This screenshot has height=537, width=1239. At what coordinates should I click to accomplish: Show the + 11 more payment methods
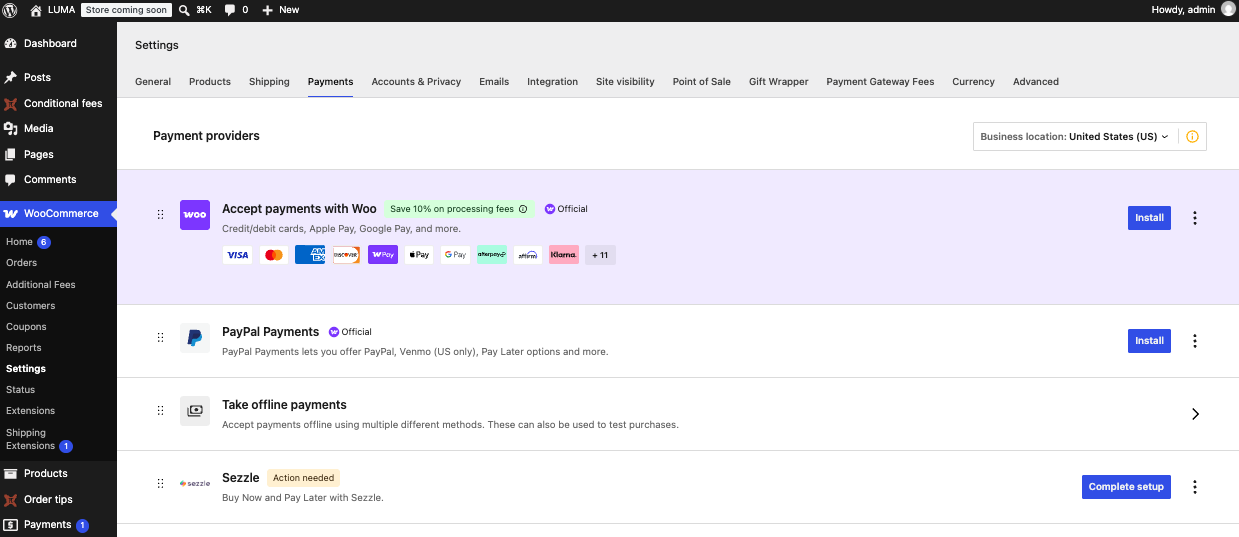pos(600,255)
